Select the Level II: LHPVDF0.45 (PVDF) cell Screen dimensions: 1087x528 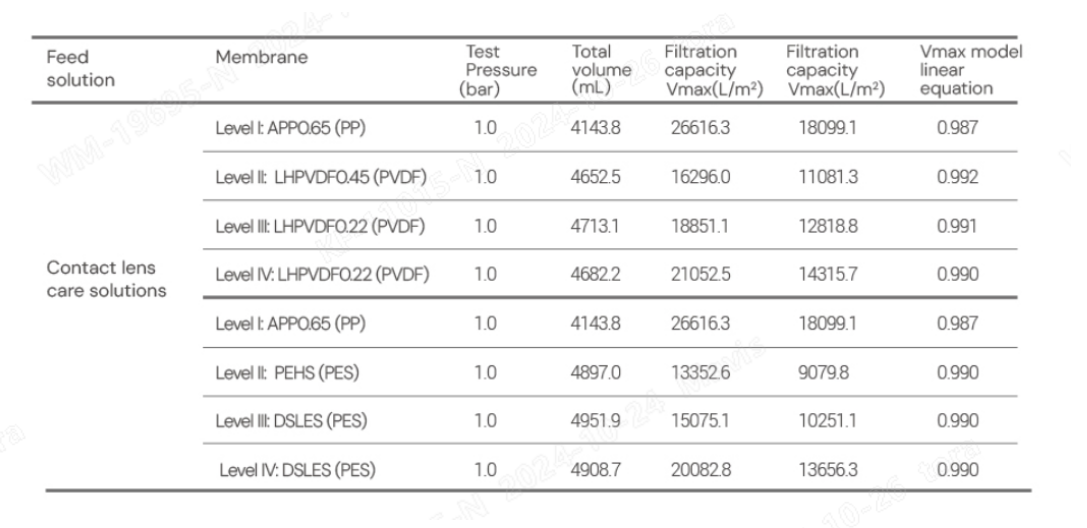321,177
